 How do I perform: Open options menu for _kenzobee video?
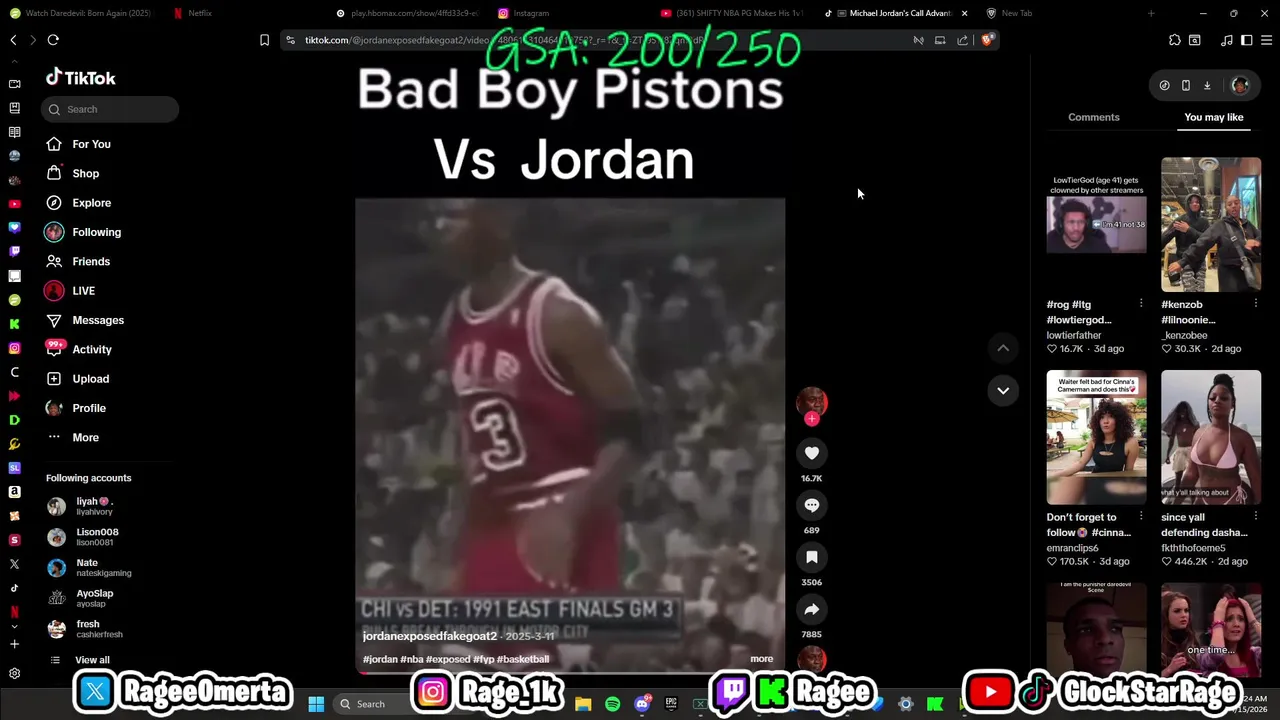1255,304
